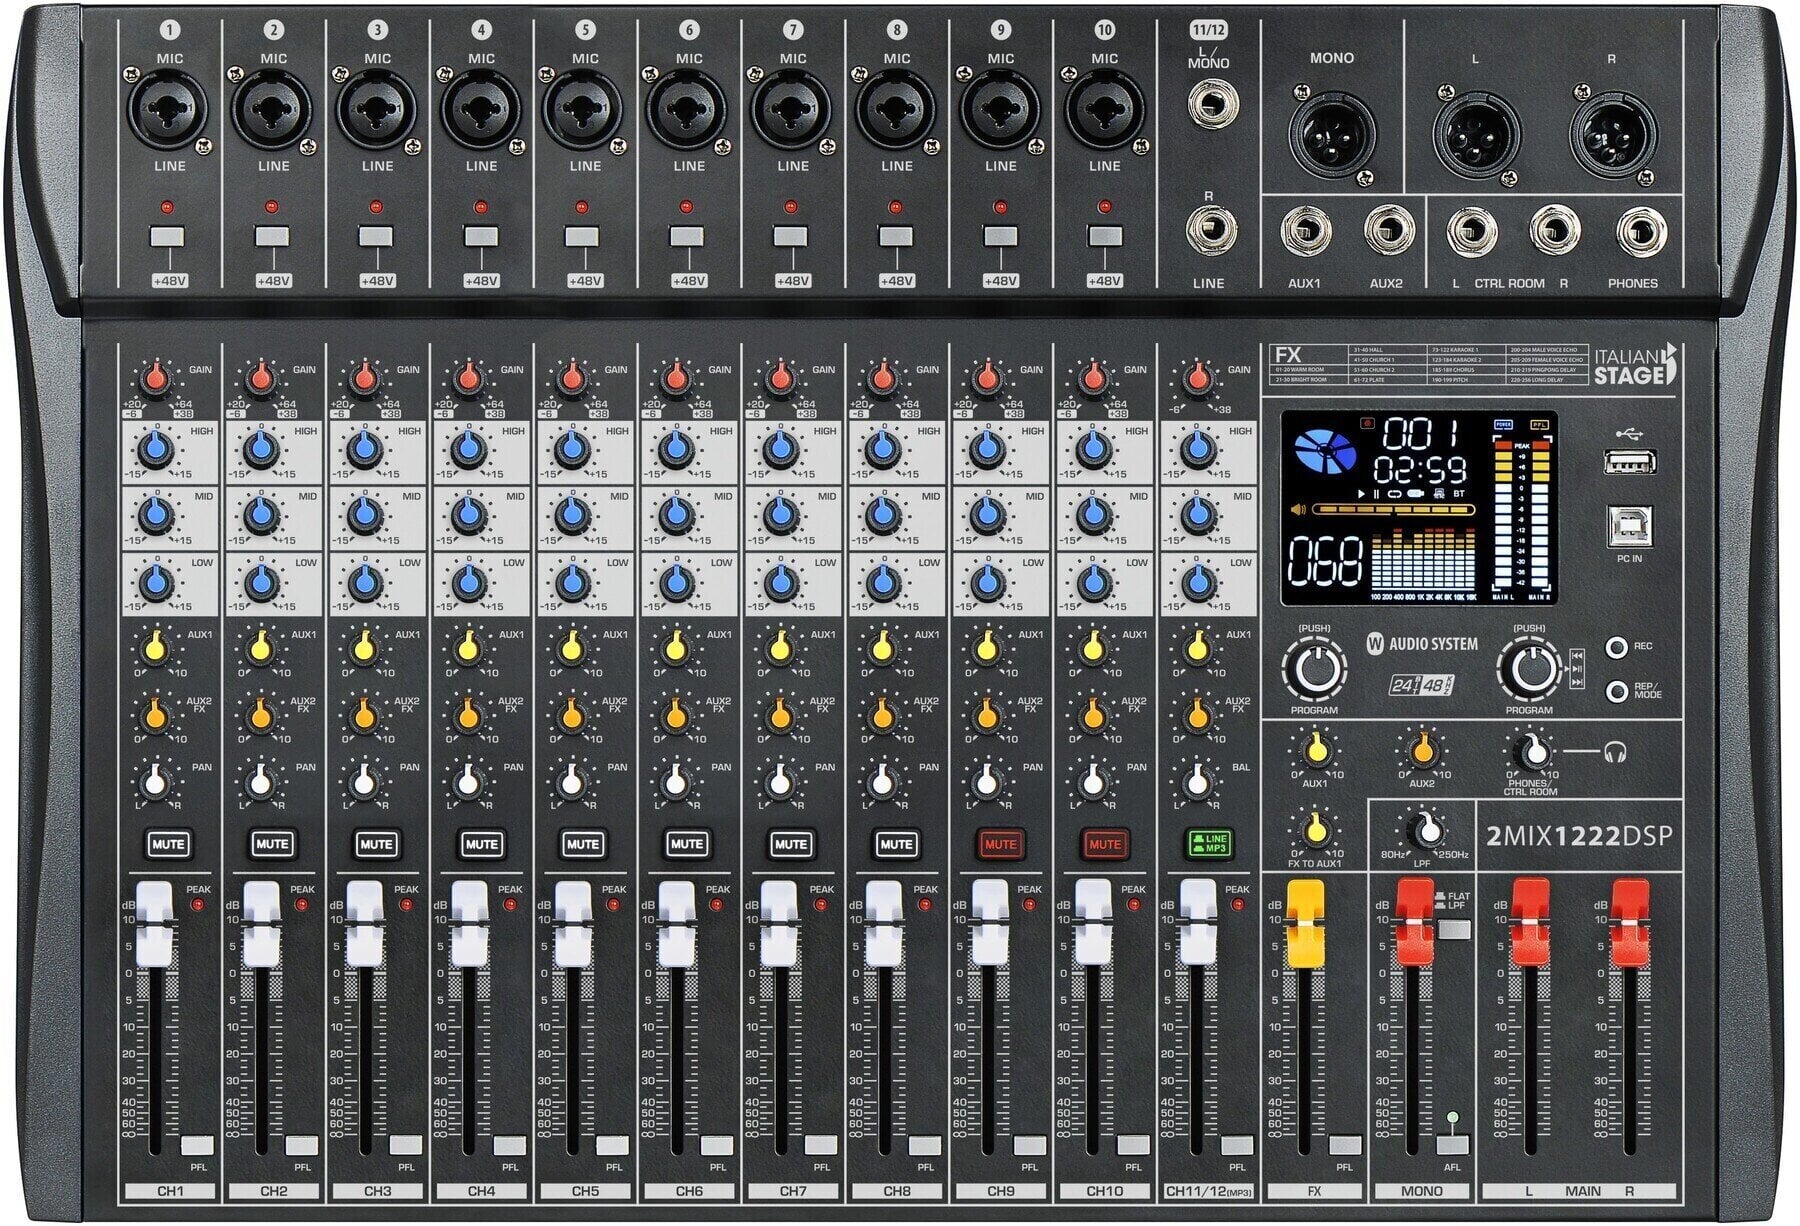Click the CH1 white fader cap

pos(155,923)
